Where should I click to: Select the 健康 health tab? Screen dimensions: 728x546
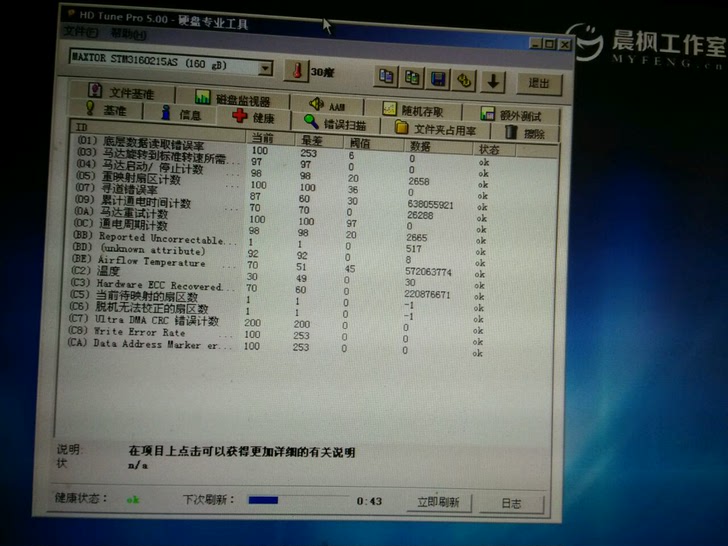click(x=254, y=117)
